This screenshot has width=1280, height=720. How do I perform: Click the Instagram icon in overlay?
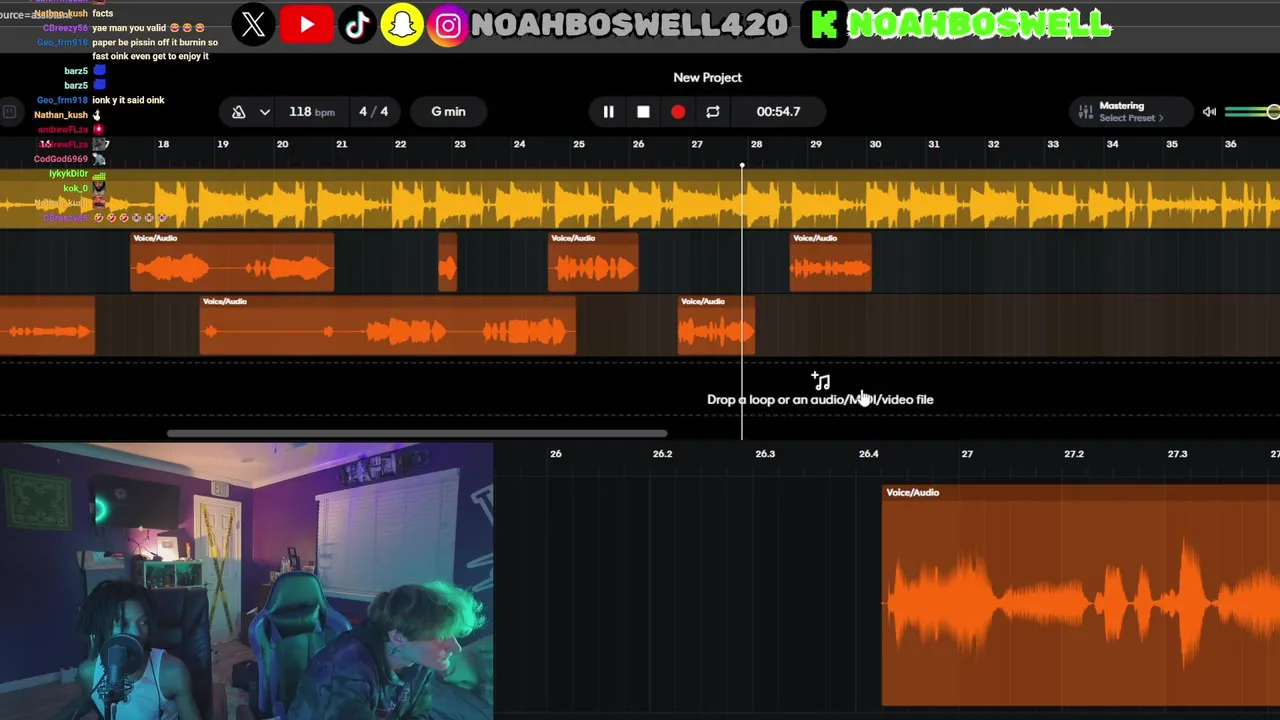coord(448,25)
